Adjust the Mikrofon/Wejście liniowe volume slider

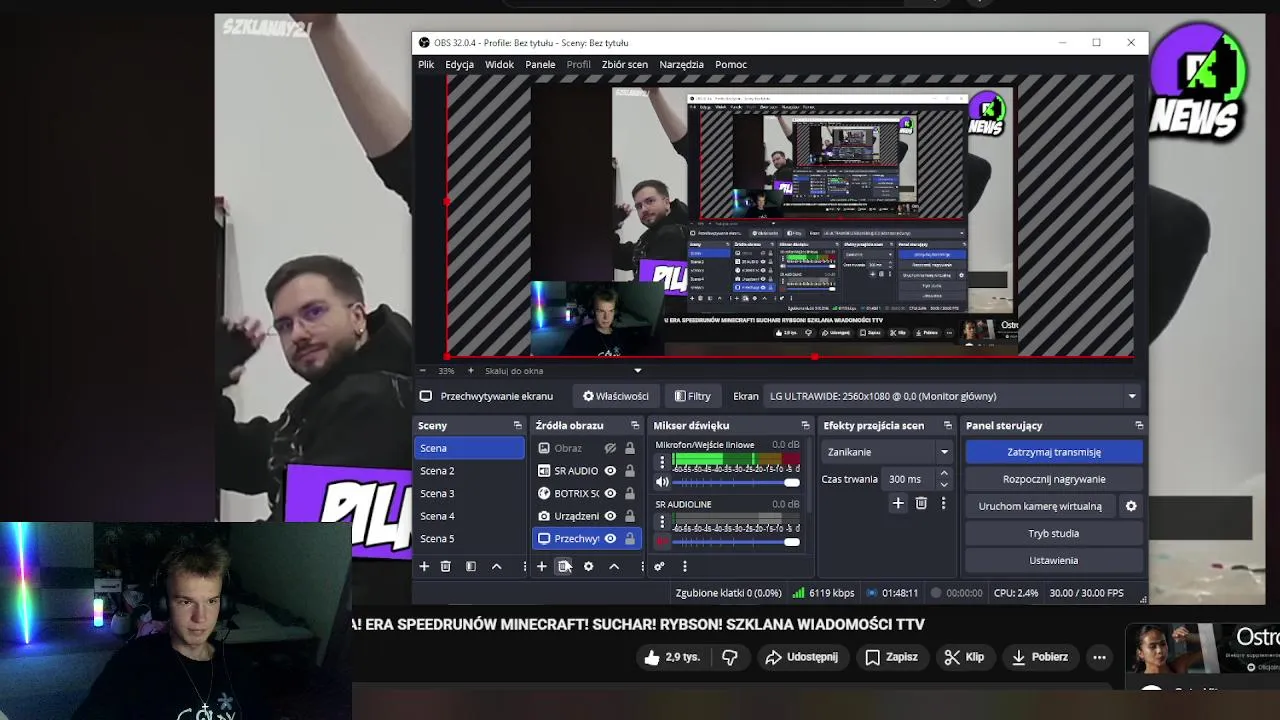point(737,482)
